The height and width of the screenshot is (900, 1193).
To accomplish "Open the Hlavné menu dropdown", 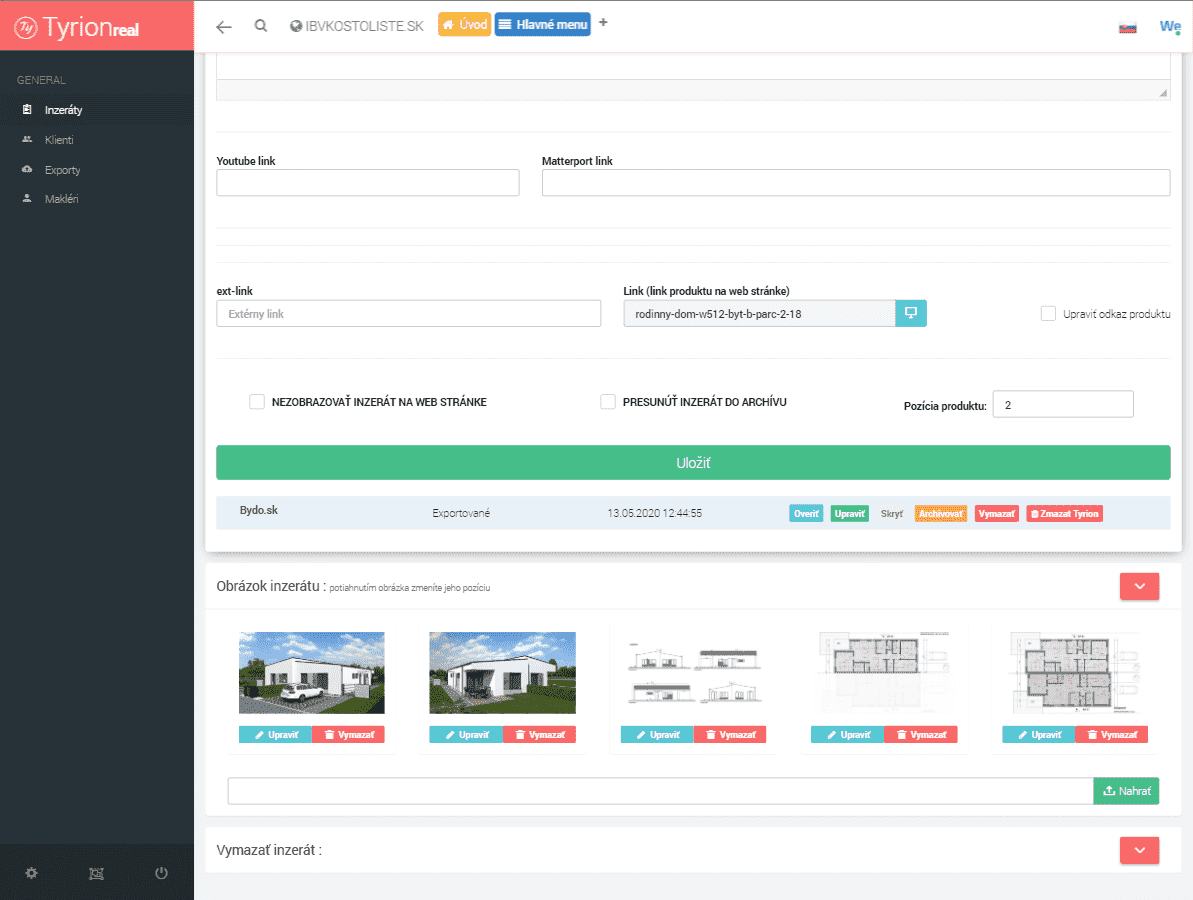I will [542, 25].
